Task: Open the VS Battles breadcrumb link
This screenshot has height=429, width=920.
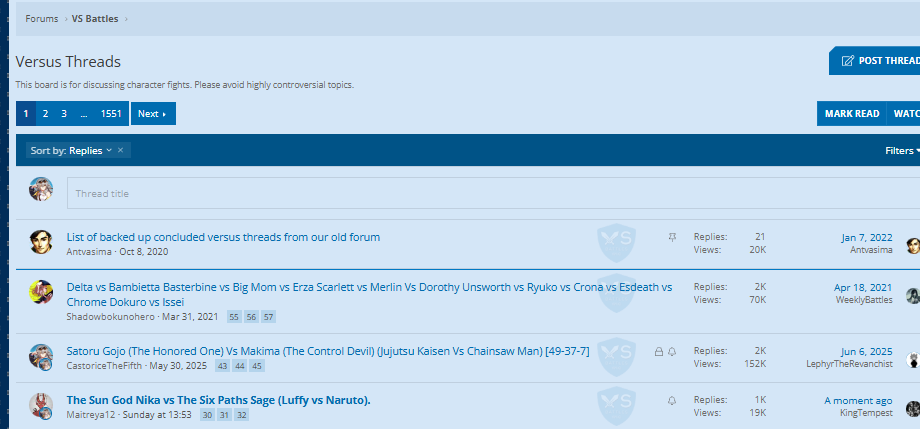Action: [x=95, y=19]
